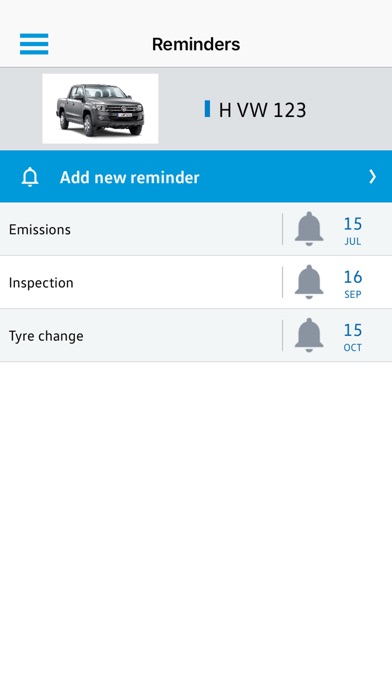Expand Add new reminder chevron arrow
Screen dimensions: 392x696
click(372, 177)
